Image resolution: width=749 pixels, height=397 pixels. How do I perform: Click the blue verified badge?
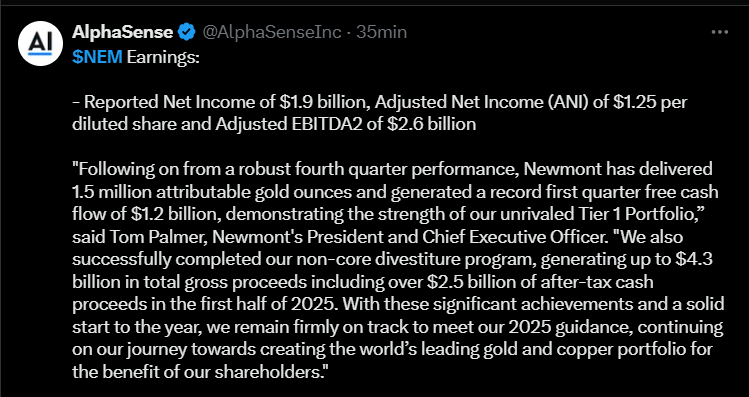187,32
